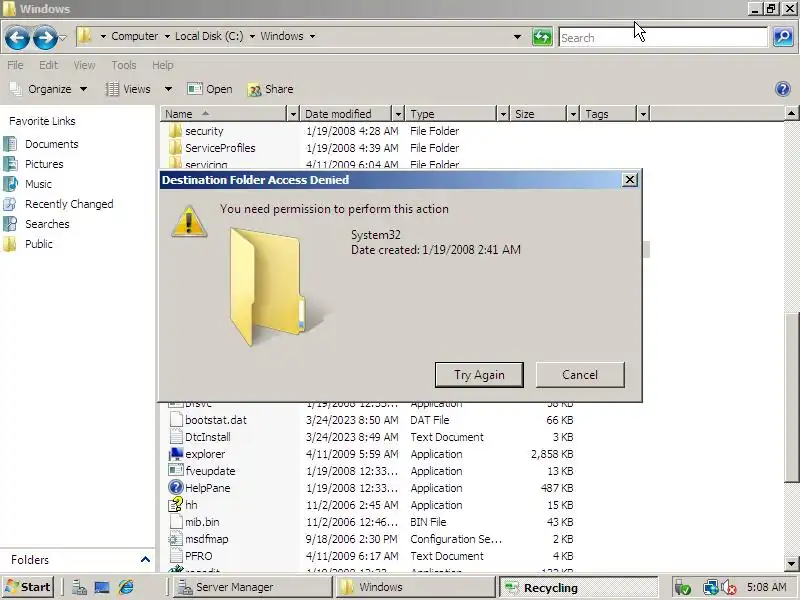The height and width of the screenshot is (600, 800).
Task: Expand the Date modified column dropdown
Action: coord(398,114)
